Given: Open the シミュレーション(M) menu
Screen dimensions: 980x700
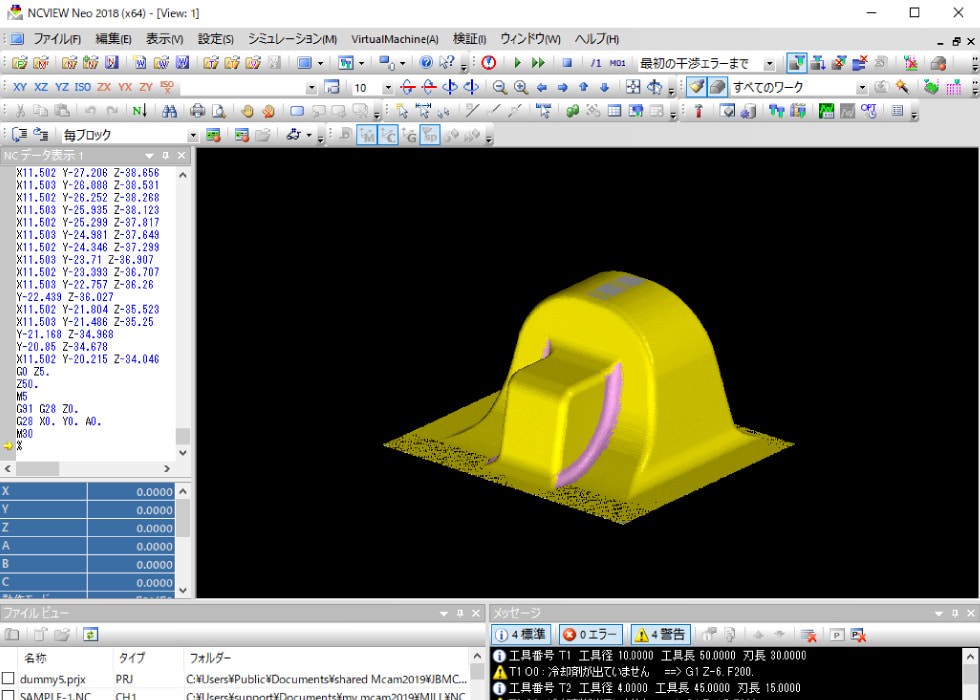Looking at the screenshot, I should point(292,39).
